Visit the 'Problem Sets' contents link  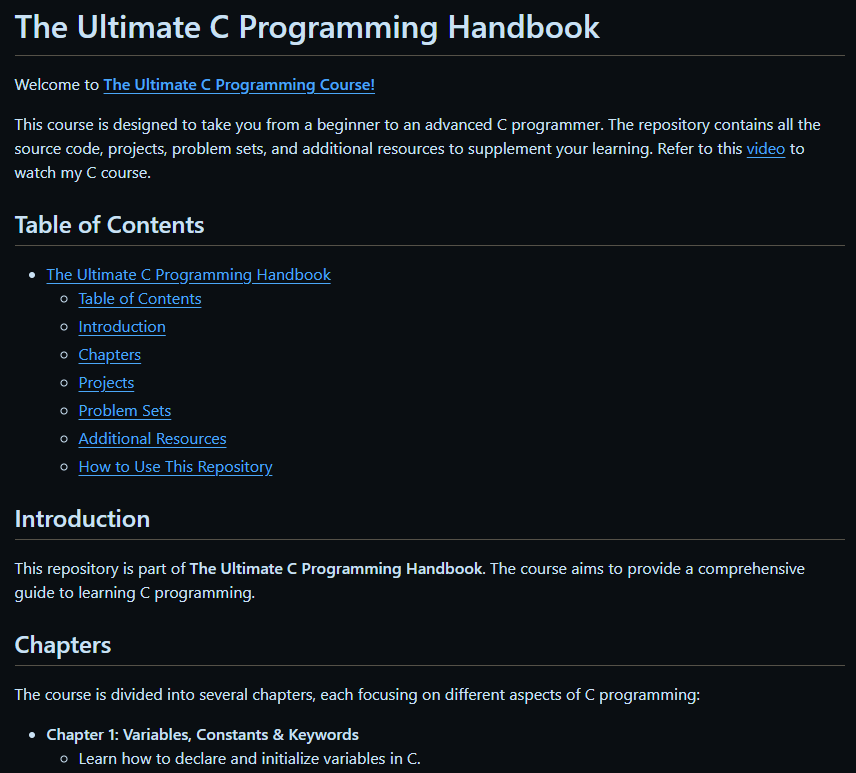[x=125, y=411]
